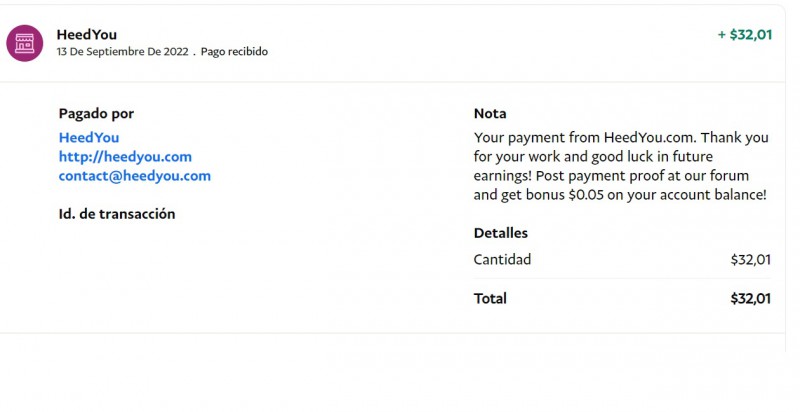800x412 pixels.
Task: Click the Detalles heading
Action: point(501,233)
